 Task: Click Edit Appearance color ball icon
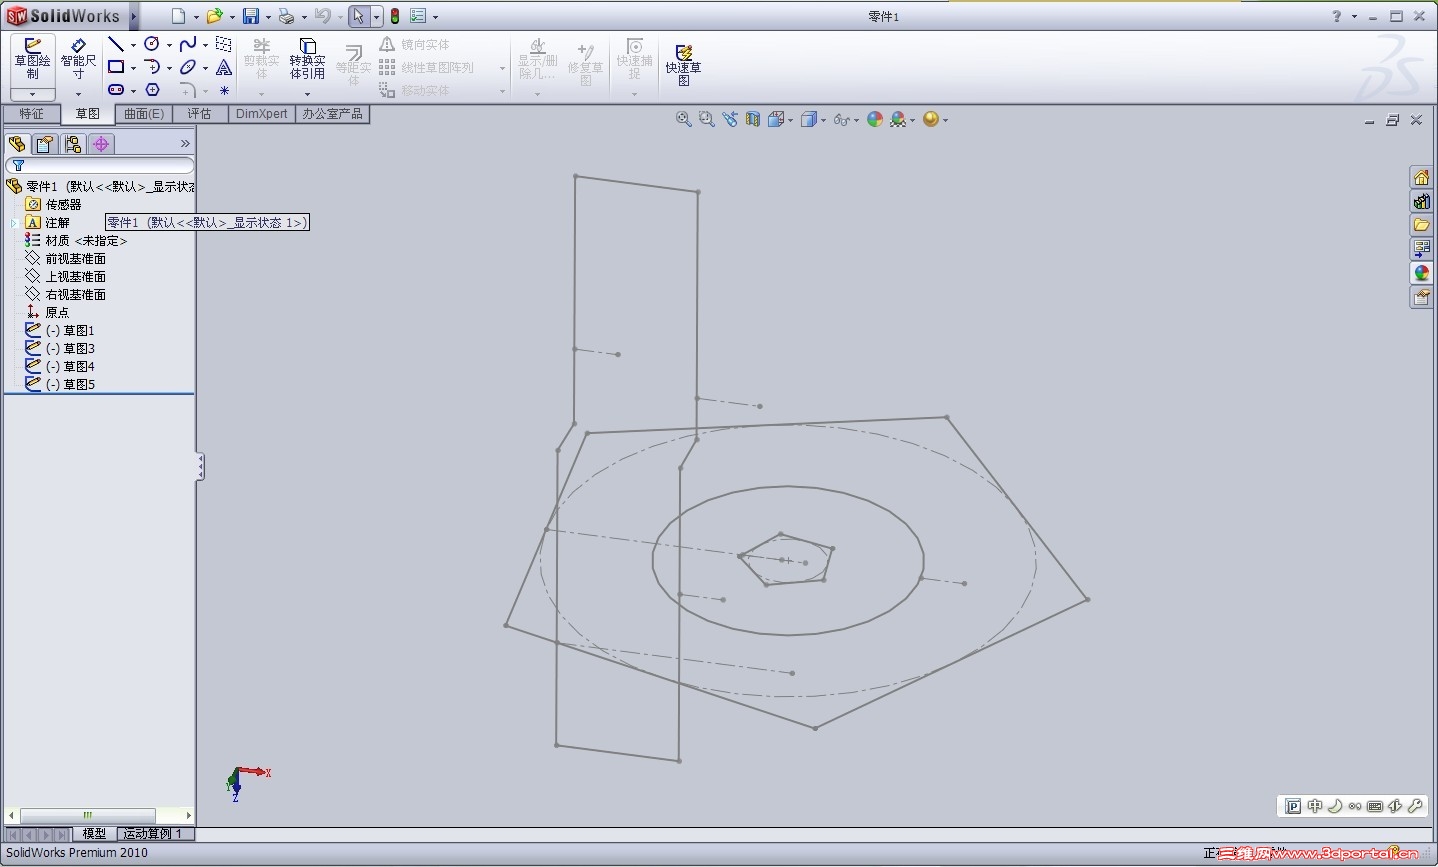pos(875,119)
